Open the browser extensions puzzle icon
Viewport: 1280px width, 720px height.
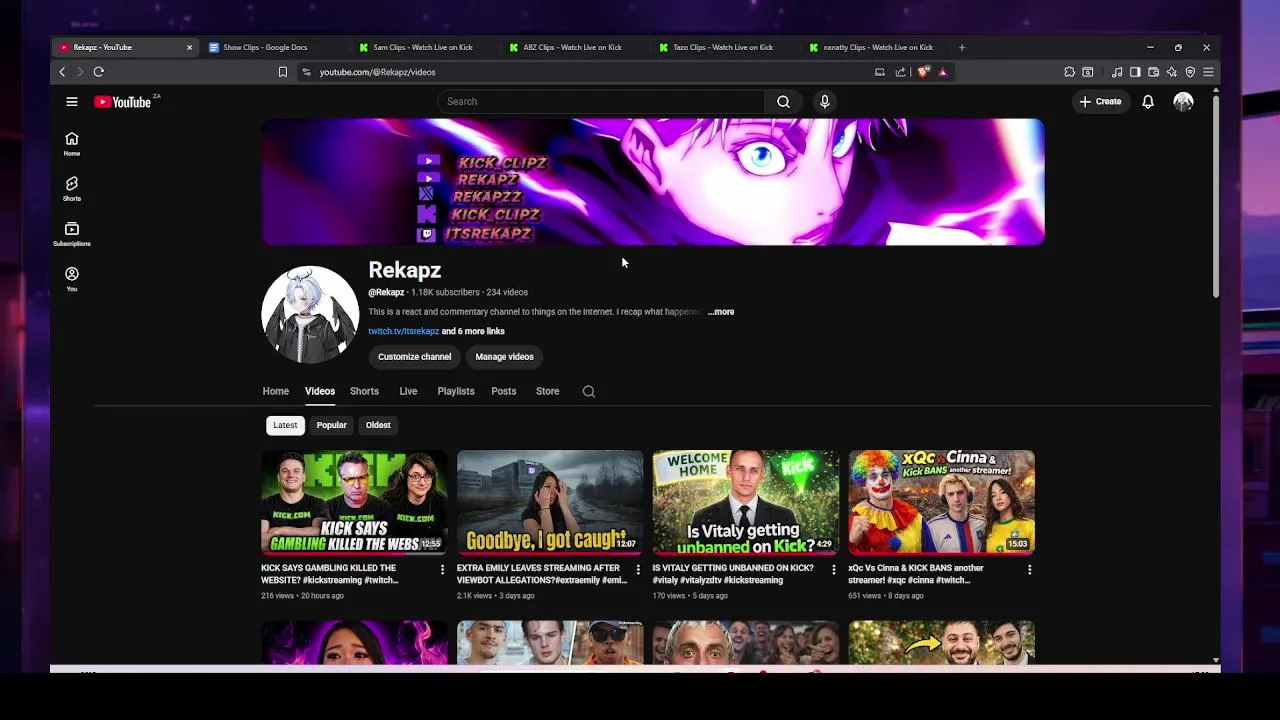[x=1070, y=72]
